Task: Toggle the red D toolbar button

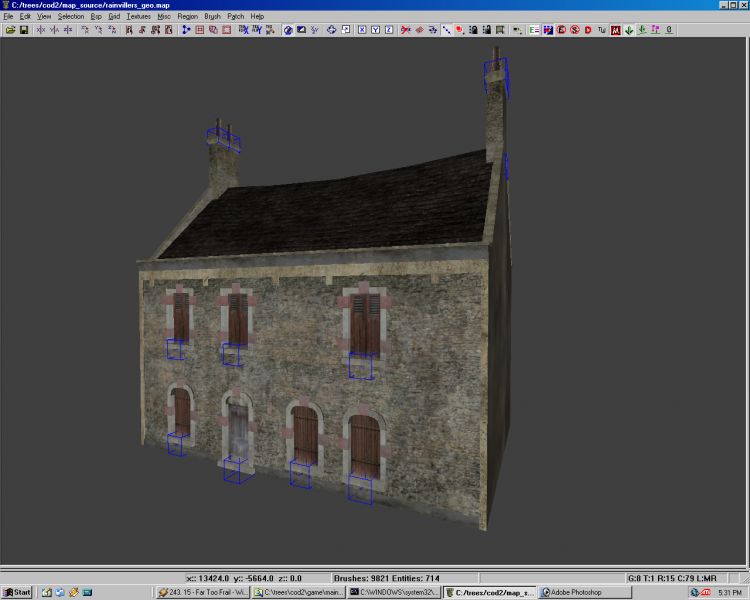Action: [x=588, y=30]
